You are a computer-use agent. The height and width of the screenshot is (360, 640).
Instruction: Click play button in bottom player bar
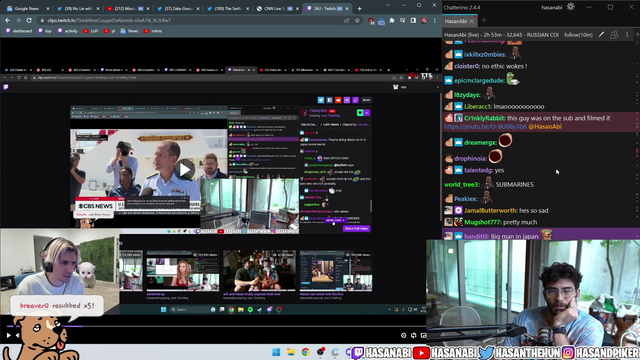click(x=8, y=336)
